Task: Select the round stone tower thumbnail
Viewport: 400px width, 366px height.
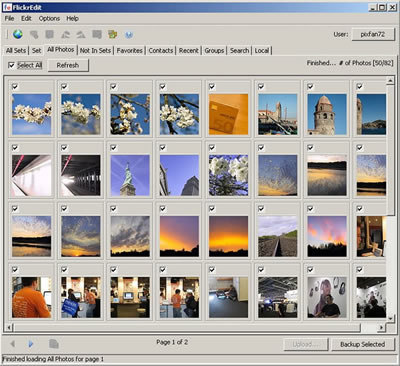Action: coord(327,114)
